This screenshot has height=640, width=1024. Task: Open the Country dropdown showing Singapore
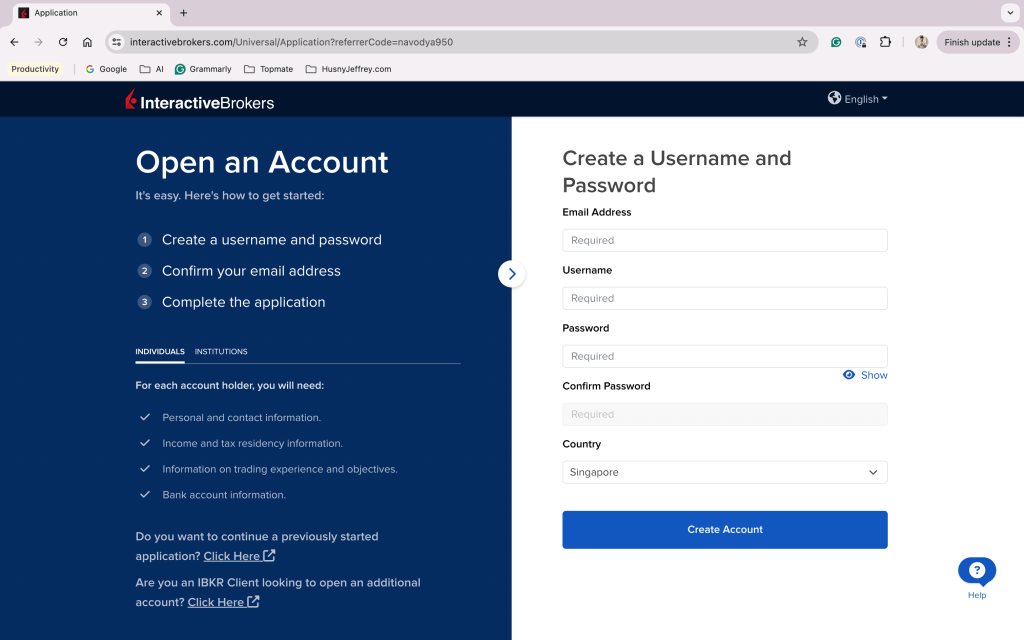tap(724, 472)
